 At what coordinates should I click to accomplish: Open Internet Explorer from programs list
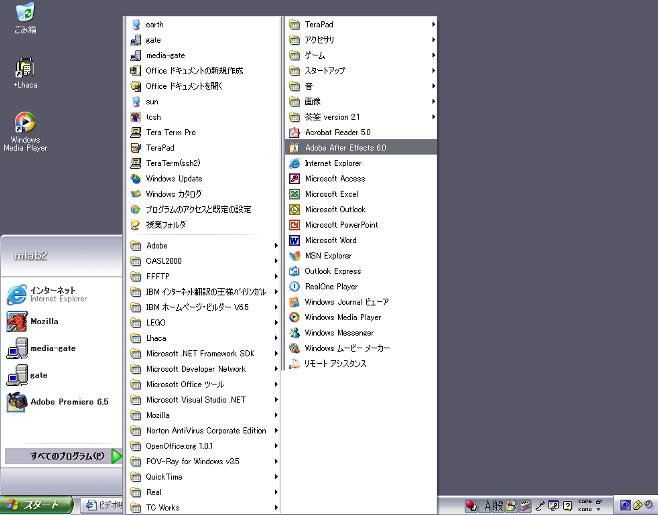(361, 163)
